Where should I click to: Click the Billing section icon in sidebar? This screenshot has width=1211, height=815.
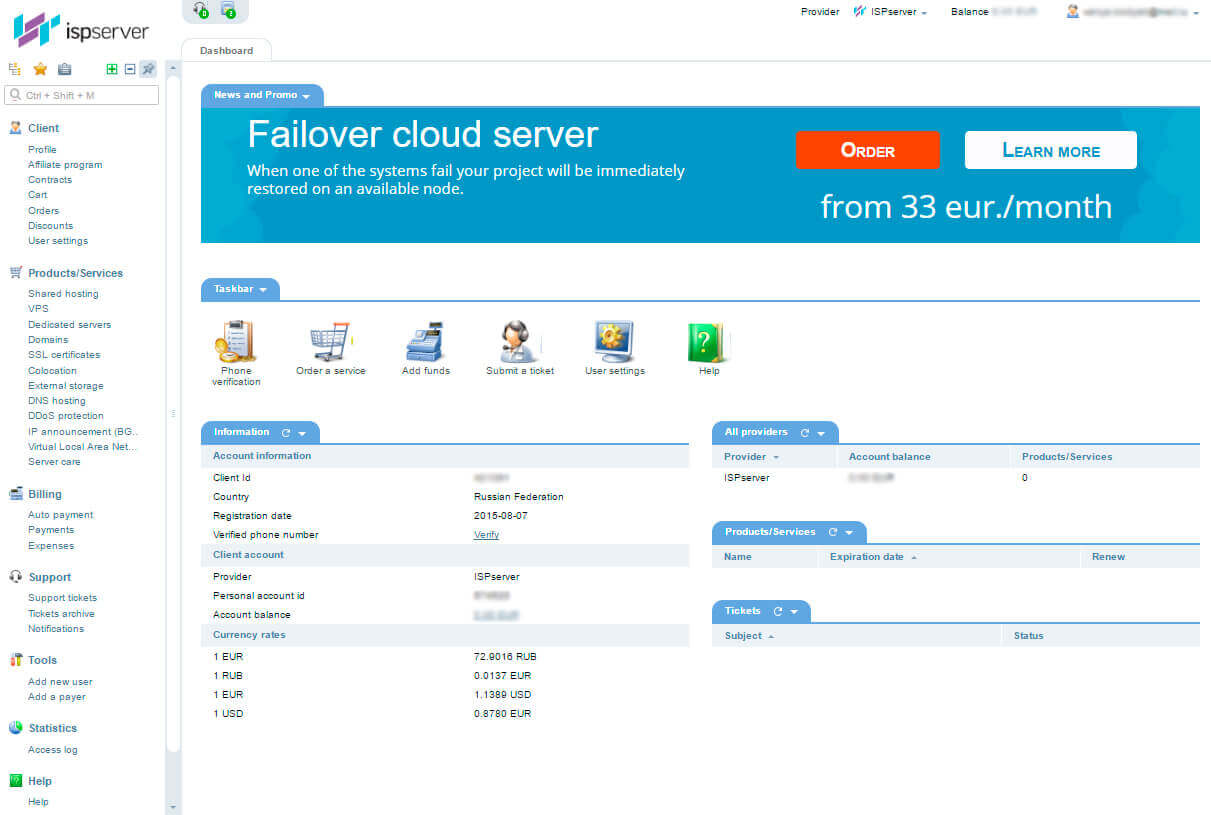16,494
